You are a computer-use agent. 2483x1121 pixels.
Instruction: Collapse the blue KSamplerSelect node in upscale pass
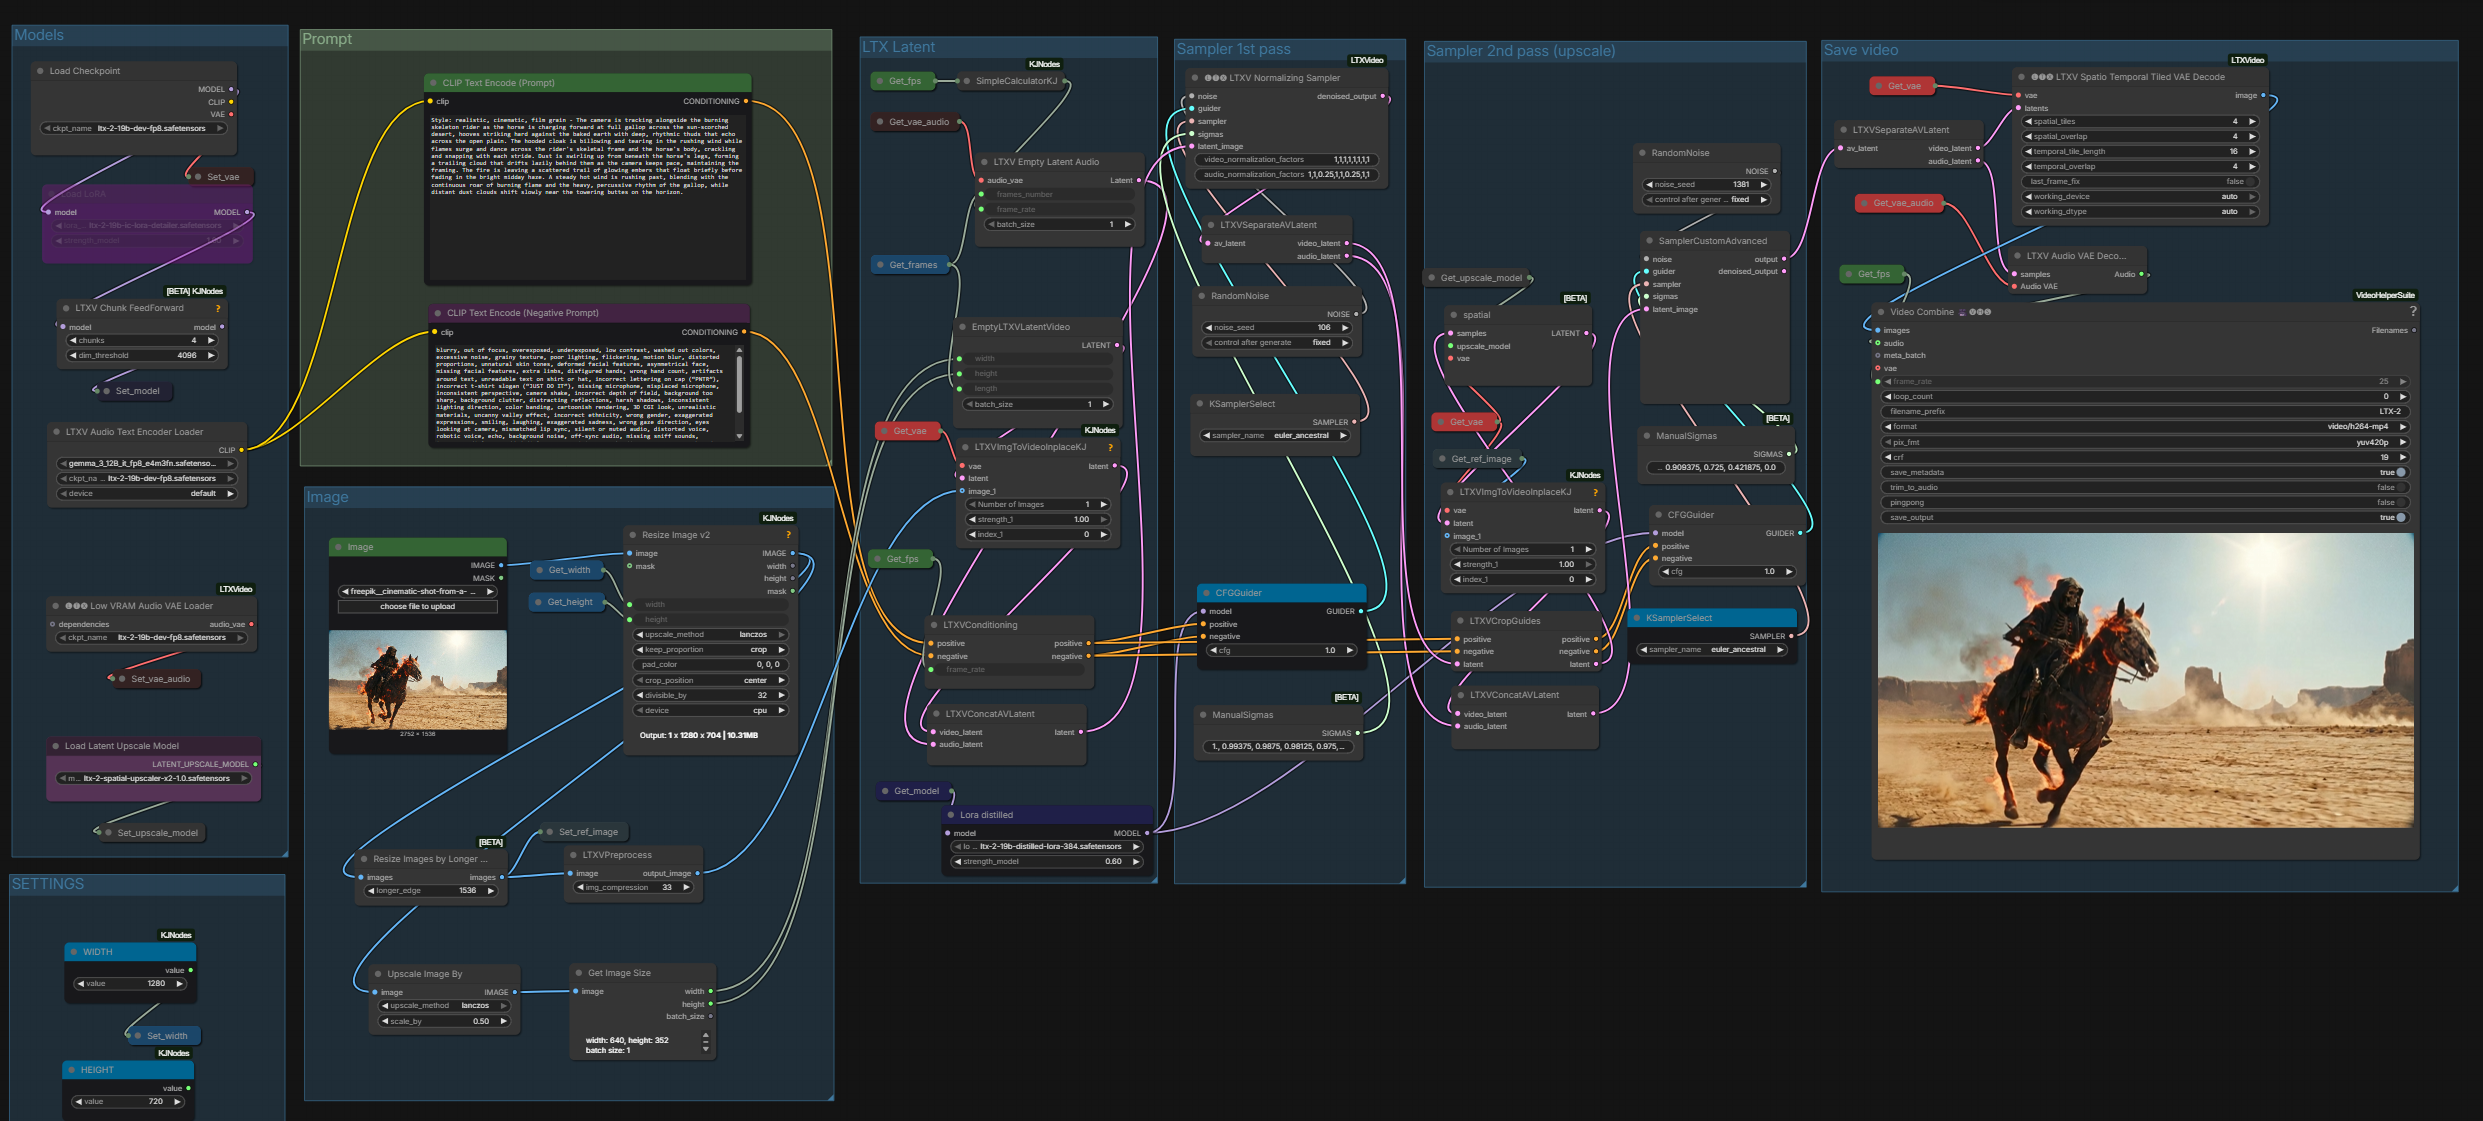click(x=1636, y=618)
